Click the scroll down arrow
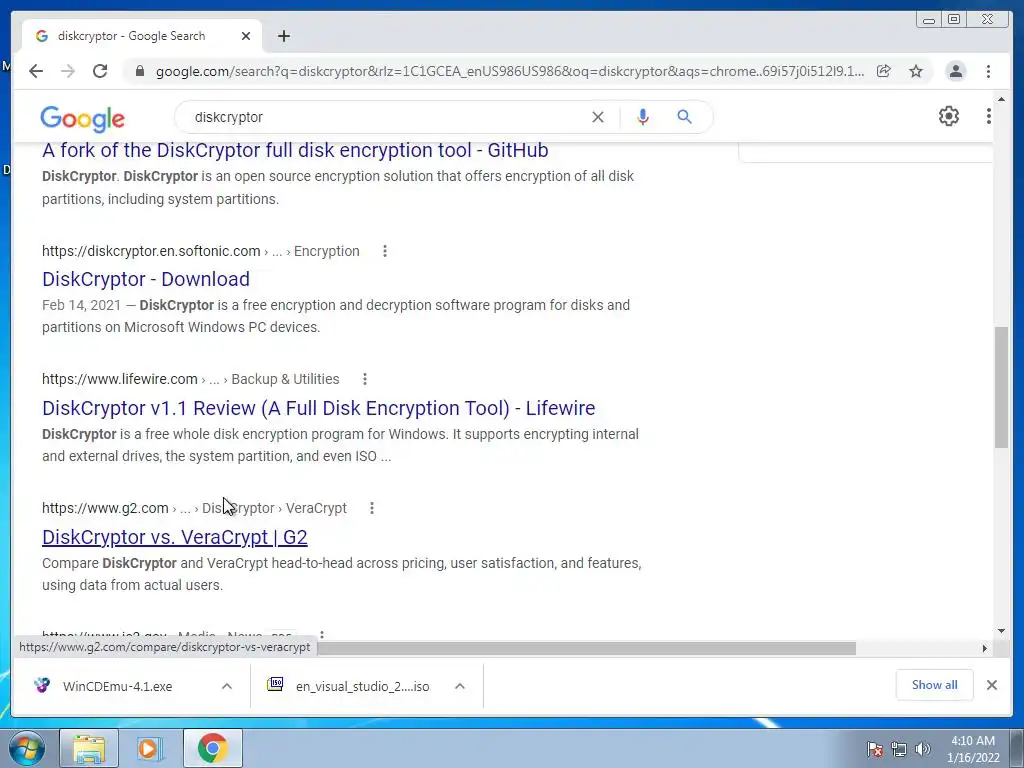 pyautogui.click(x=1001, y=631)
